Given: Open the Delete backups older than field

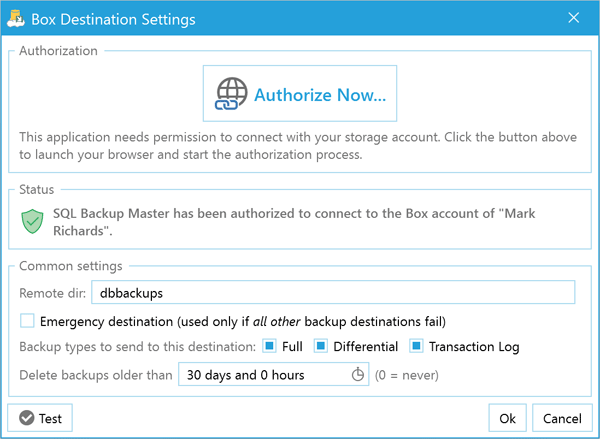Looking at the screenshot, I should pyautogui.click(x=273, y=374).
